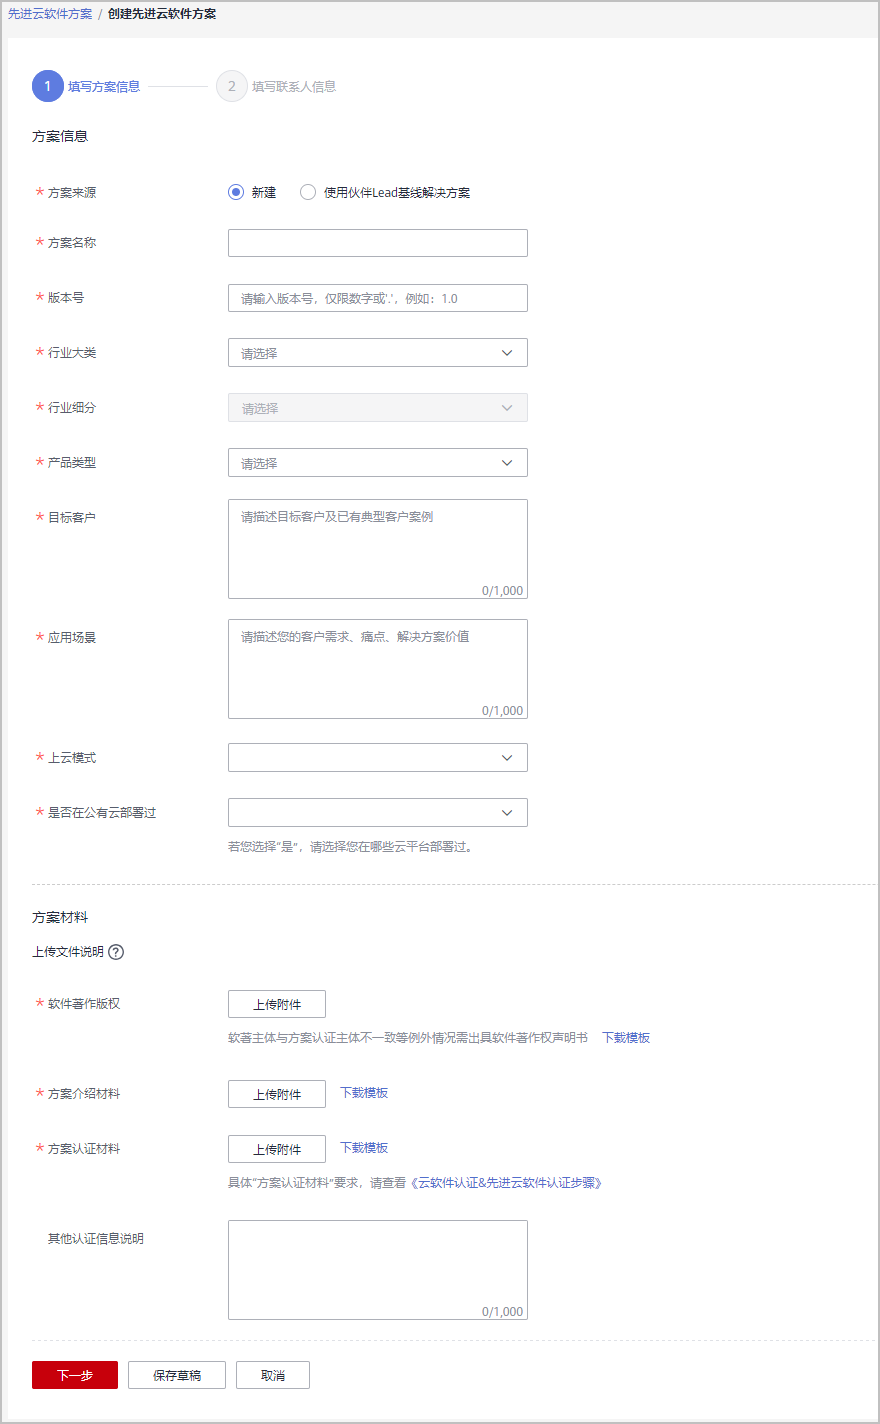Click 上传附件 button for 软件著作版权
Screen dimensions: 880x1424
coord(277,1004)
